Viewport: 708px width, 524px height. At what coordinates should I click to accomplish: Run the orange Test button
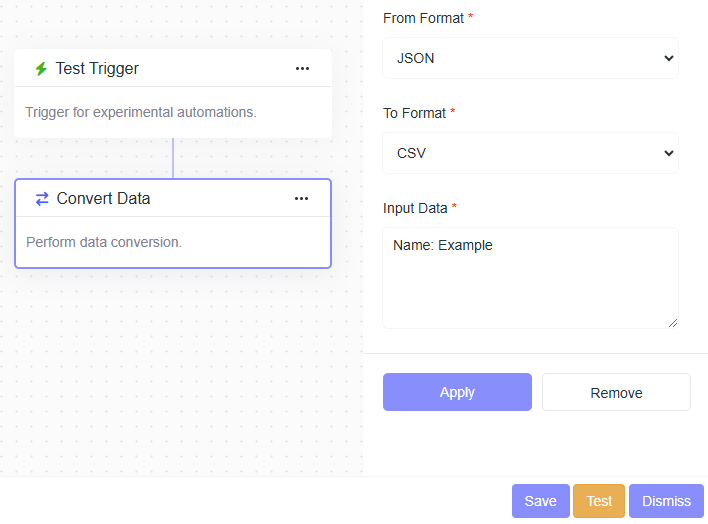(x=599, y=501)
